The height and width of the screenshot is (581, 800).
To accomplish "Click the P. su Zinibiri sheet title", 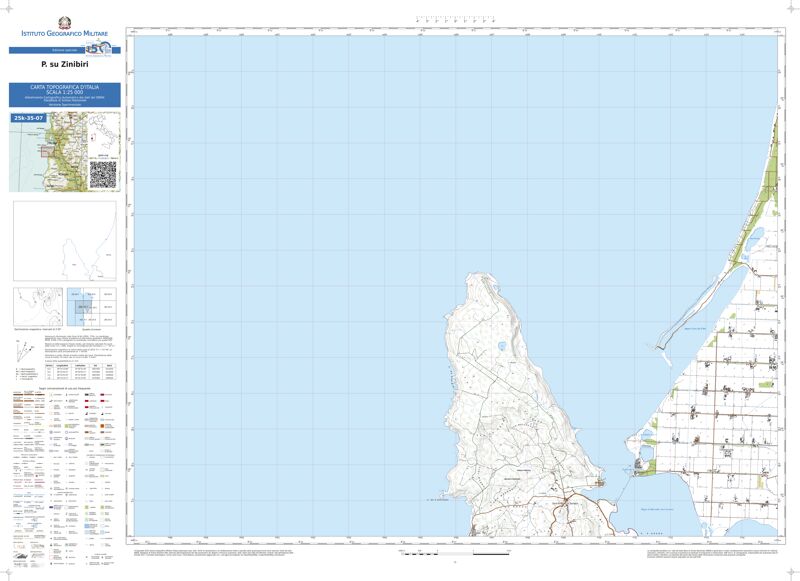I will [x=65, y=64].
